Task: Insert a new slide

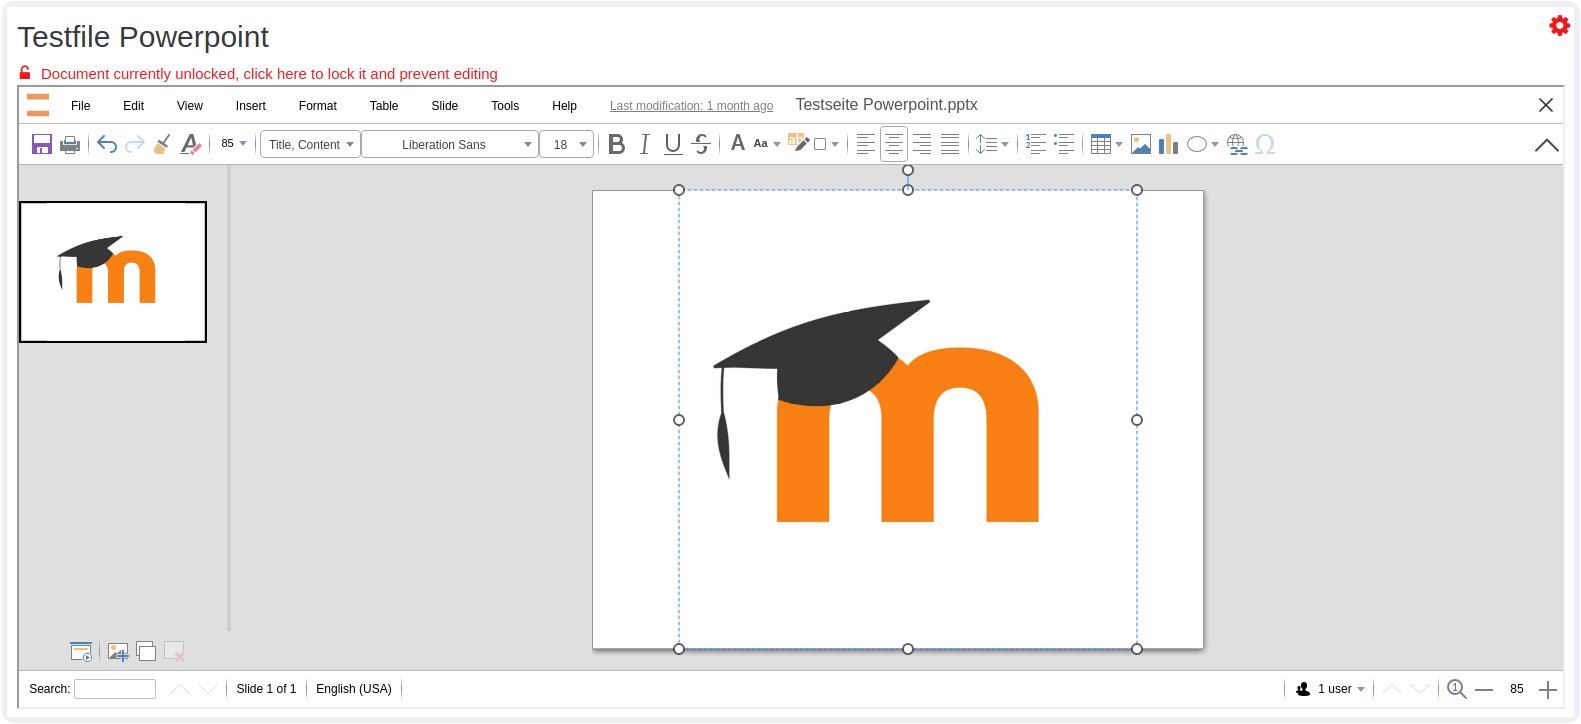Action: [118, 652]
